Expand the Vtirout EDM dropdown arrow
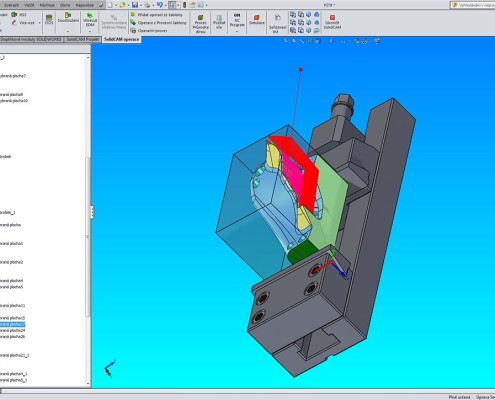Viewport: 495px width, 400px height. tap(90, 31)
